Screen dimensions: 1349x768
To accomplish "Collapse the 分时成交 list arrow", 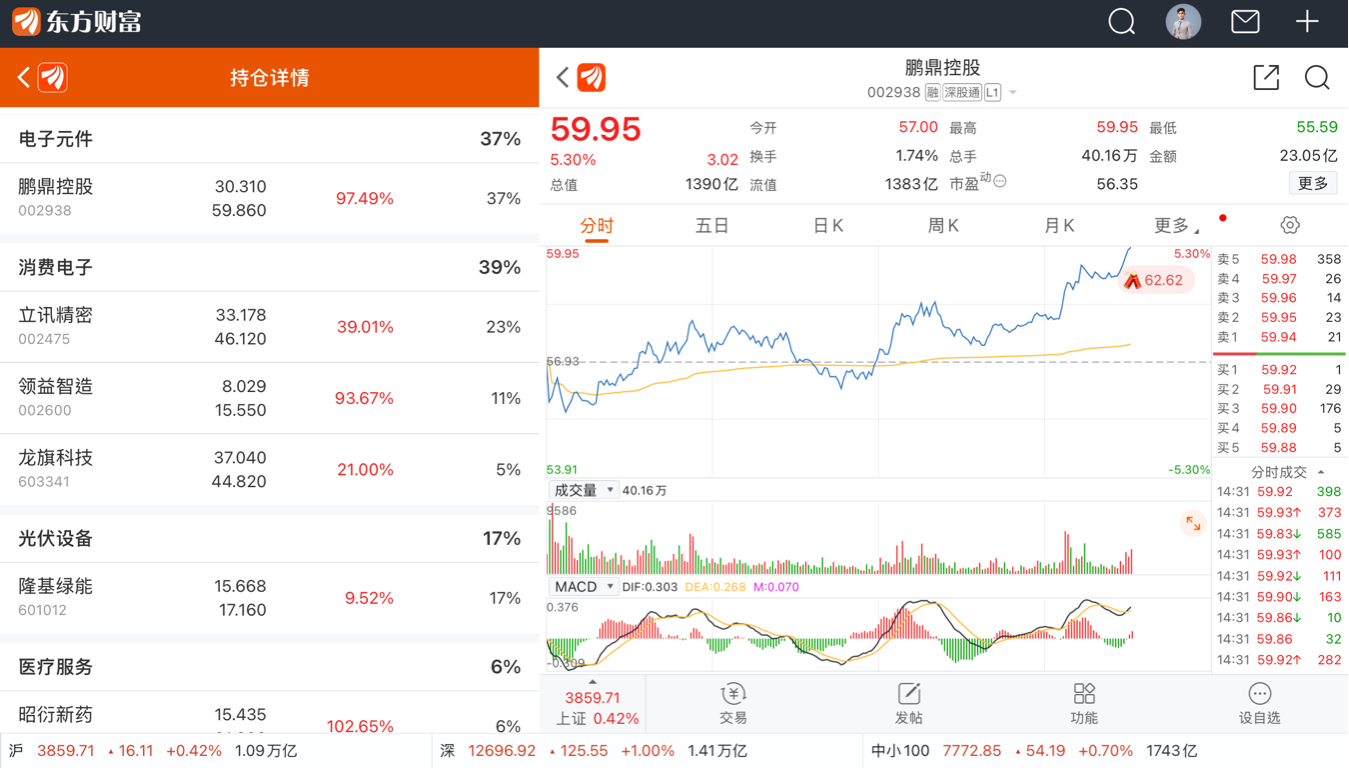I will [1321, 472].
